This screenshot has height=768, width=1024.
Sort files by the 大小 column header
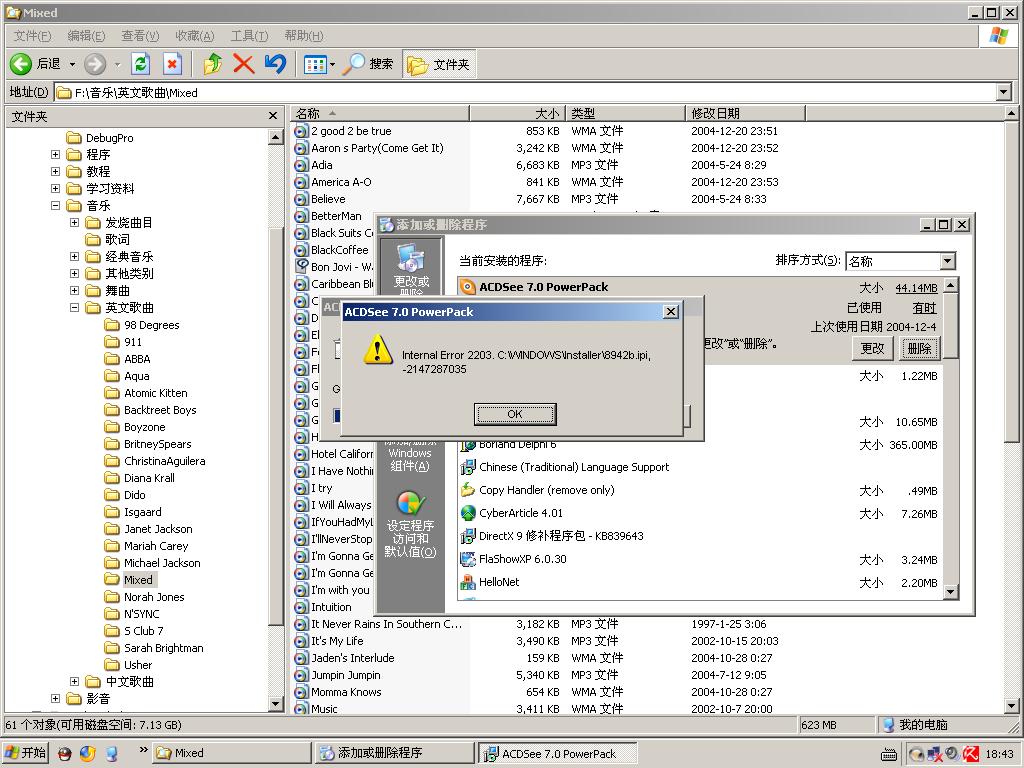(517, 114)
